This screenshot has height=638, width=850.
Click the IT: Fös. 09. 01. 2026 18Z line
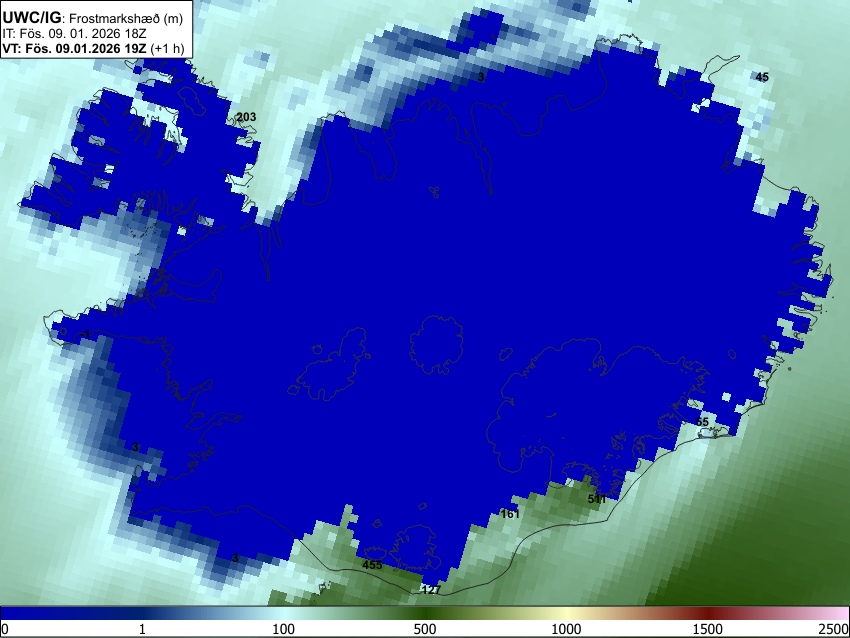pyautogui.click(x=74, y=33)
